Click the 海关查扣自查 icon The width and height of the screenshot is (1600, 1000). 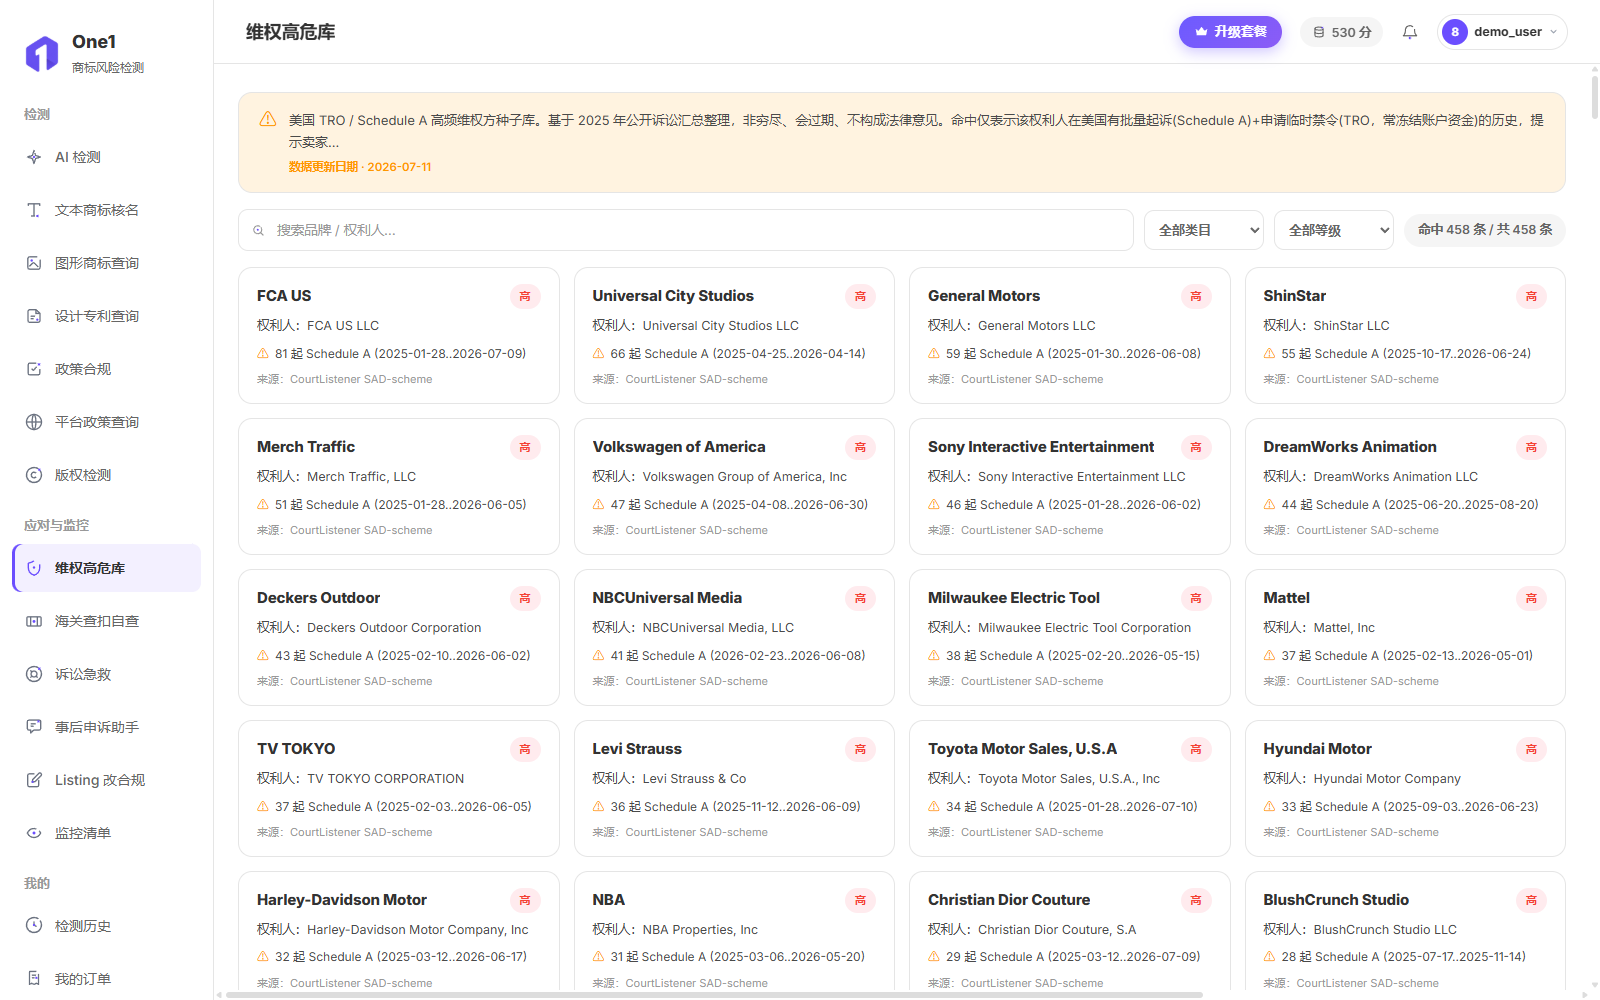(34, 621)
